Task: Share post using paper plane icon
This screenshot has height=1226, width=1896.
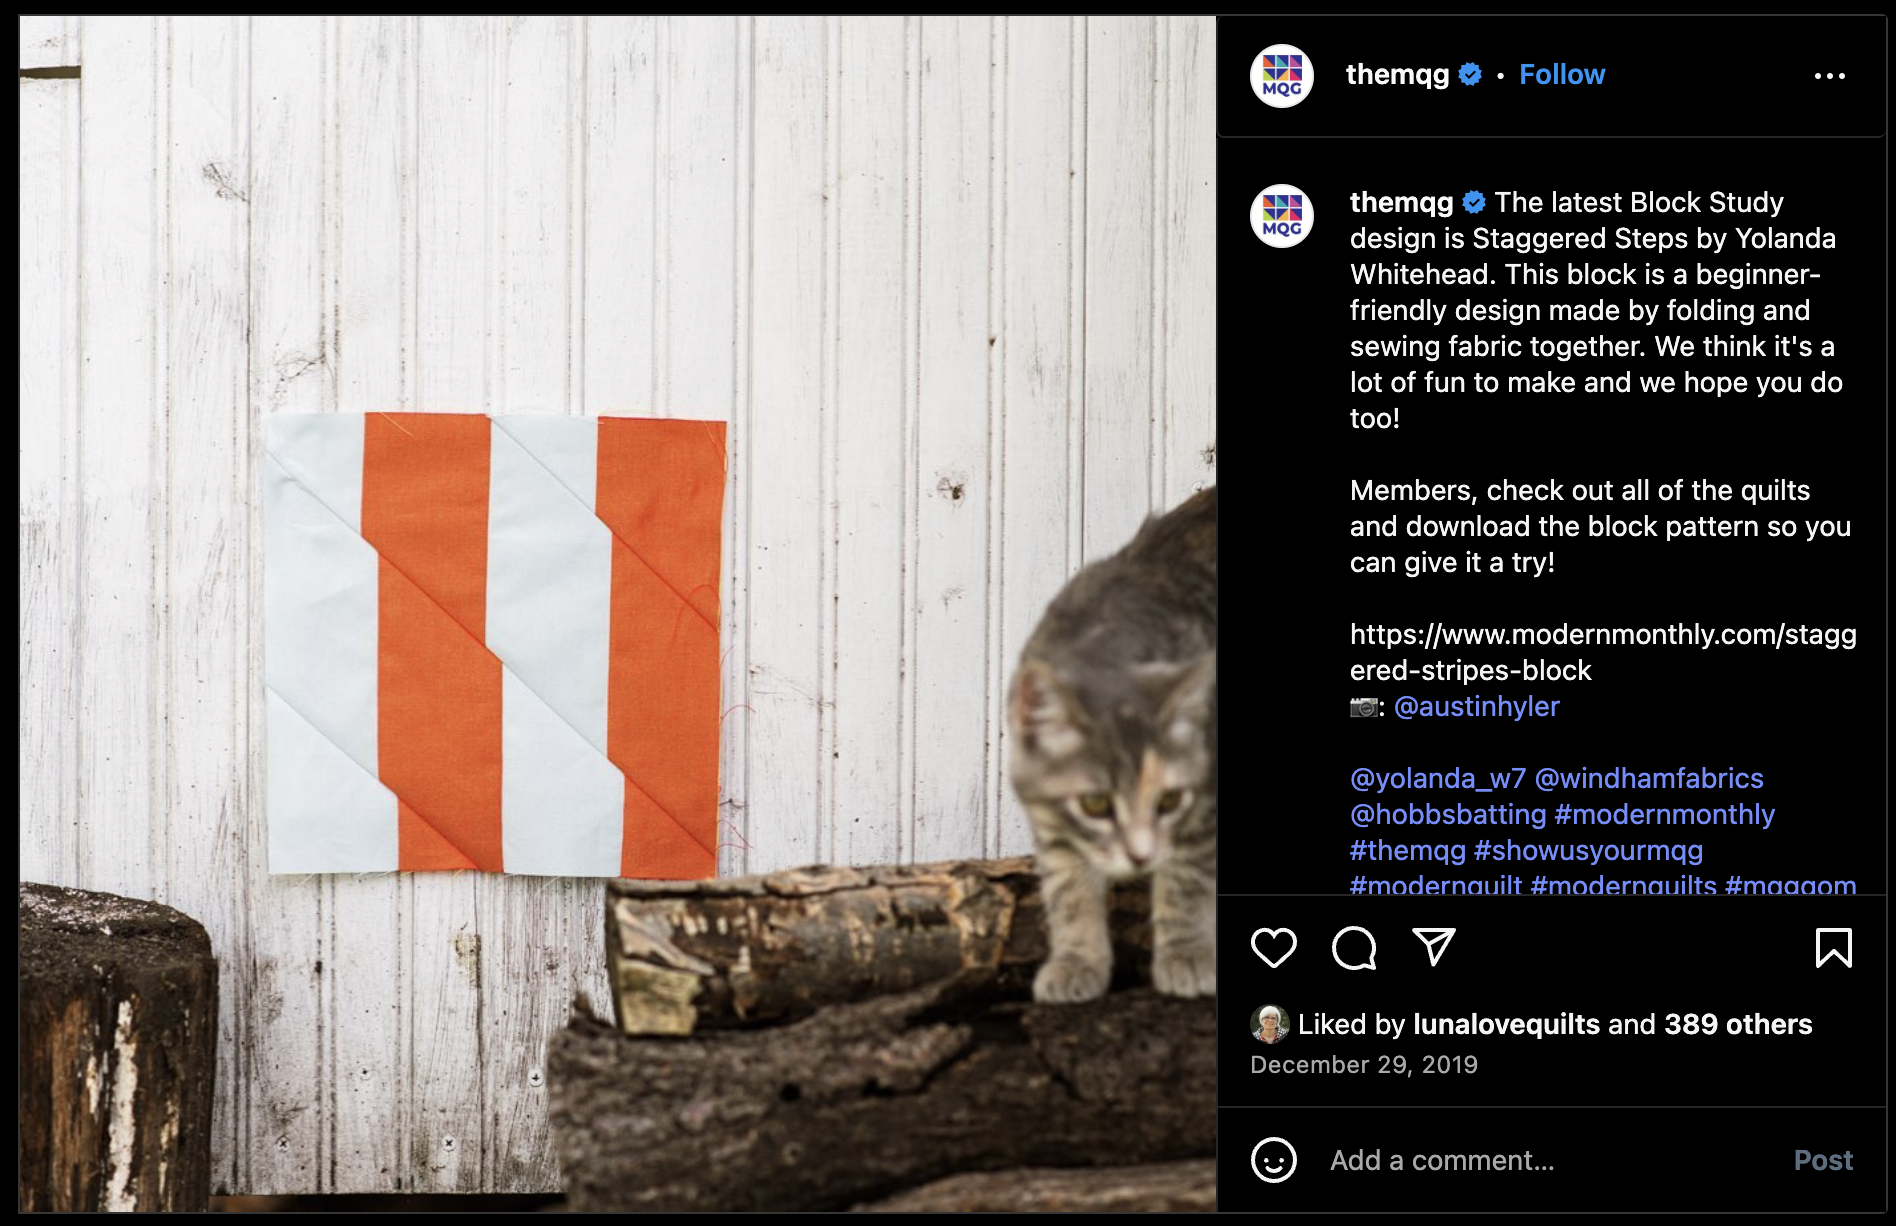Action: [1433, 947]
